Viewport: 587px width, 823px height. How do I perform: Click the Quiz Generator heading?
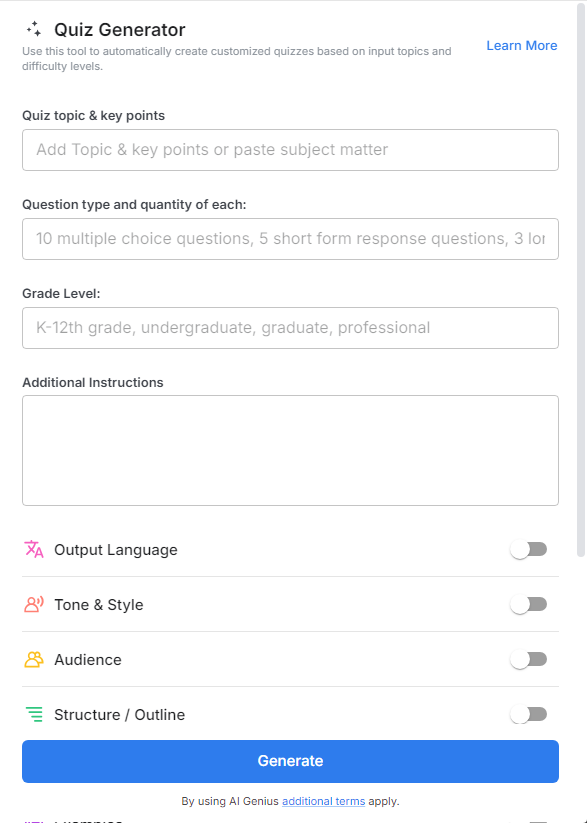122,29
